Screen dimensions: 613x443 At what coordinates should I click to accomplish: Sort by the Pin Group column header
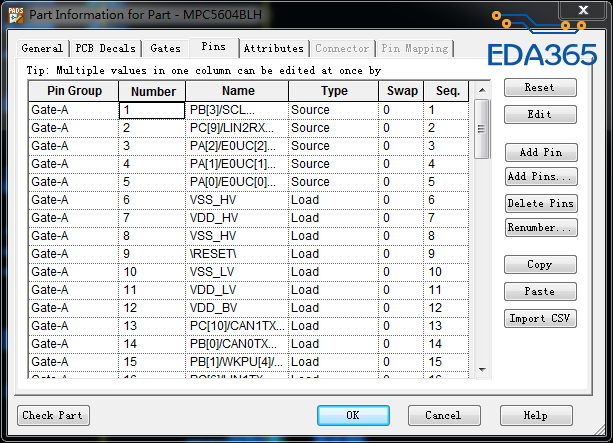pos(74,91)
